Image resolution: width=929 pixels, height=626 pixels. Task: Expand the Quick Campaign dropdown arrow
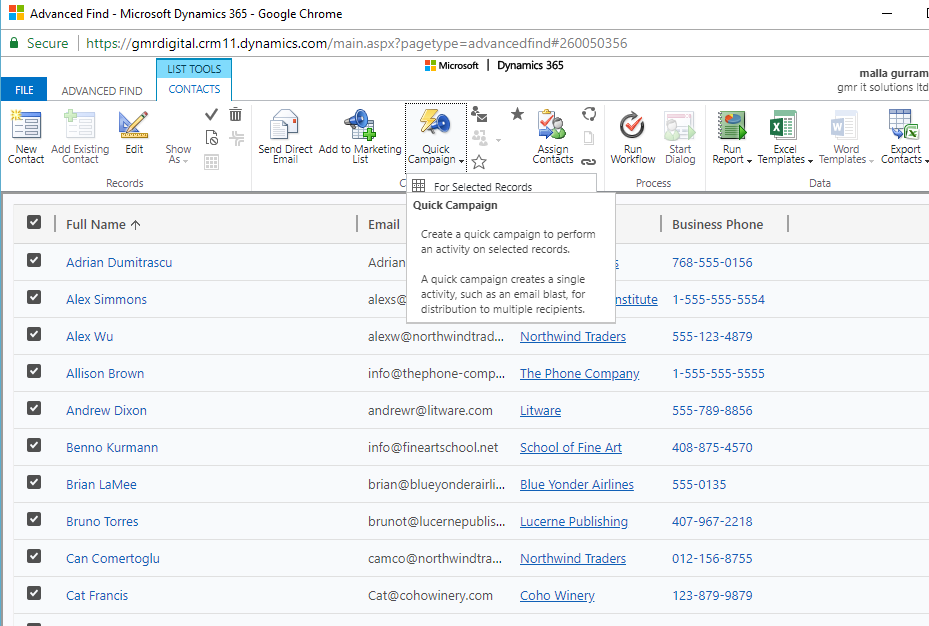tap(462, 160)
